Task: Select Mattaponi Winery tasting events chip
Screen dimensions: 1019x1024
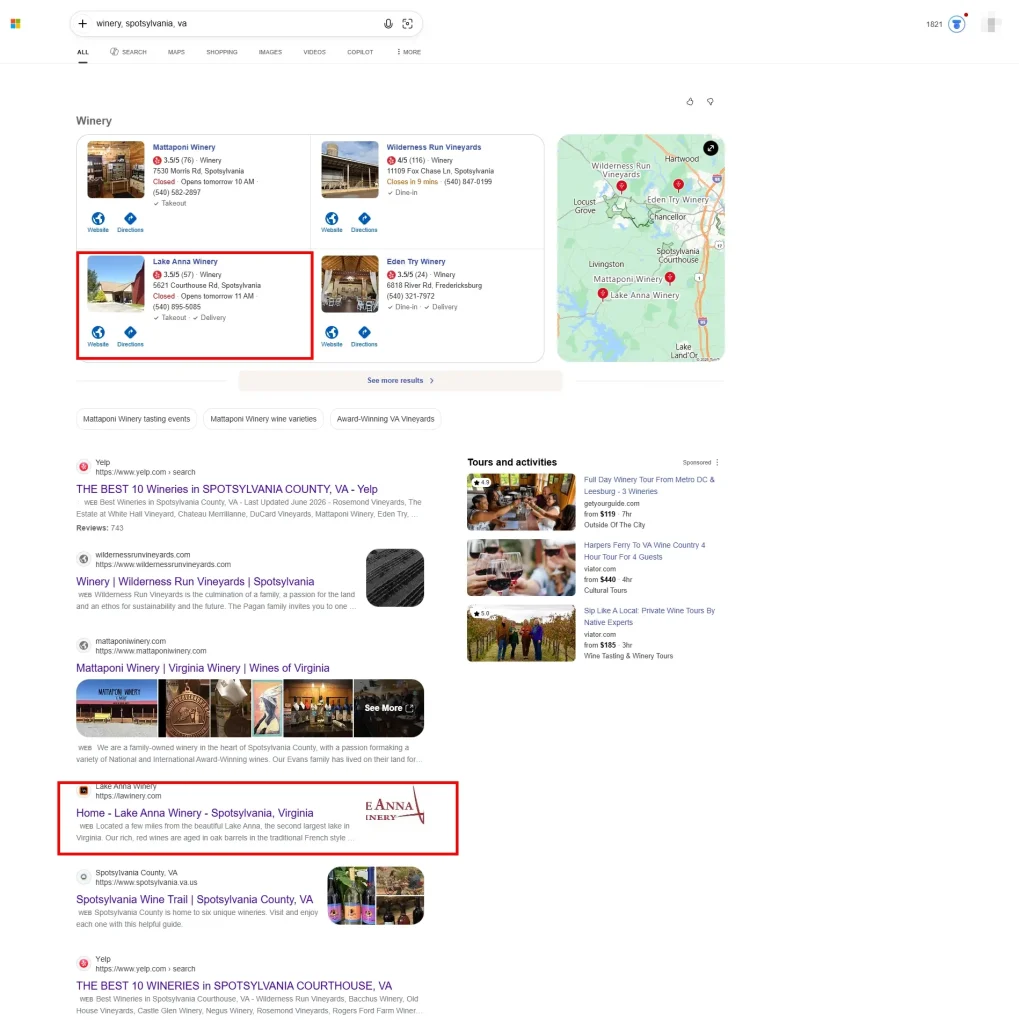Action: 137,419
